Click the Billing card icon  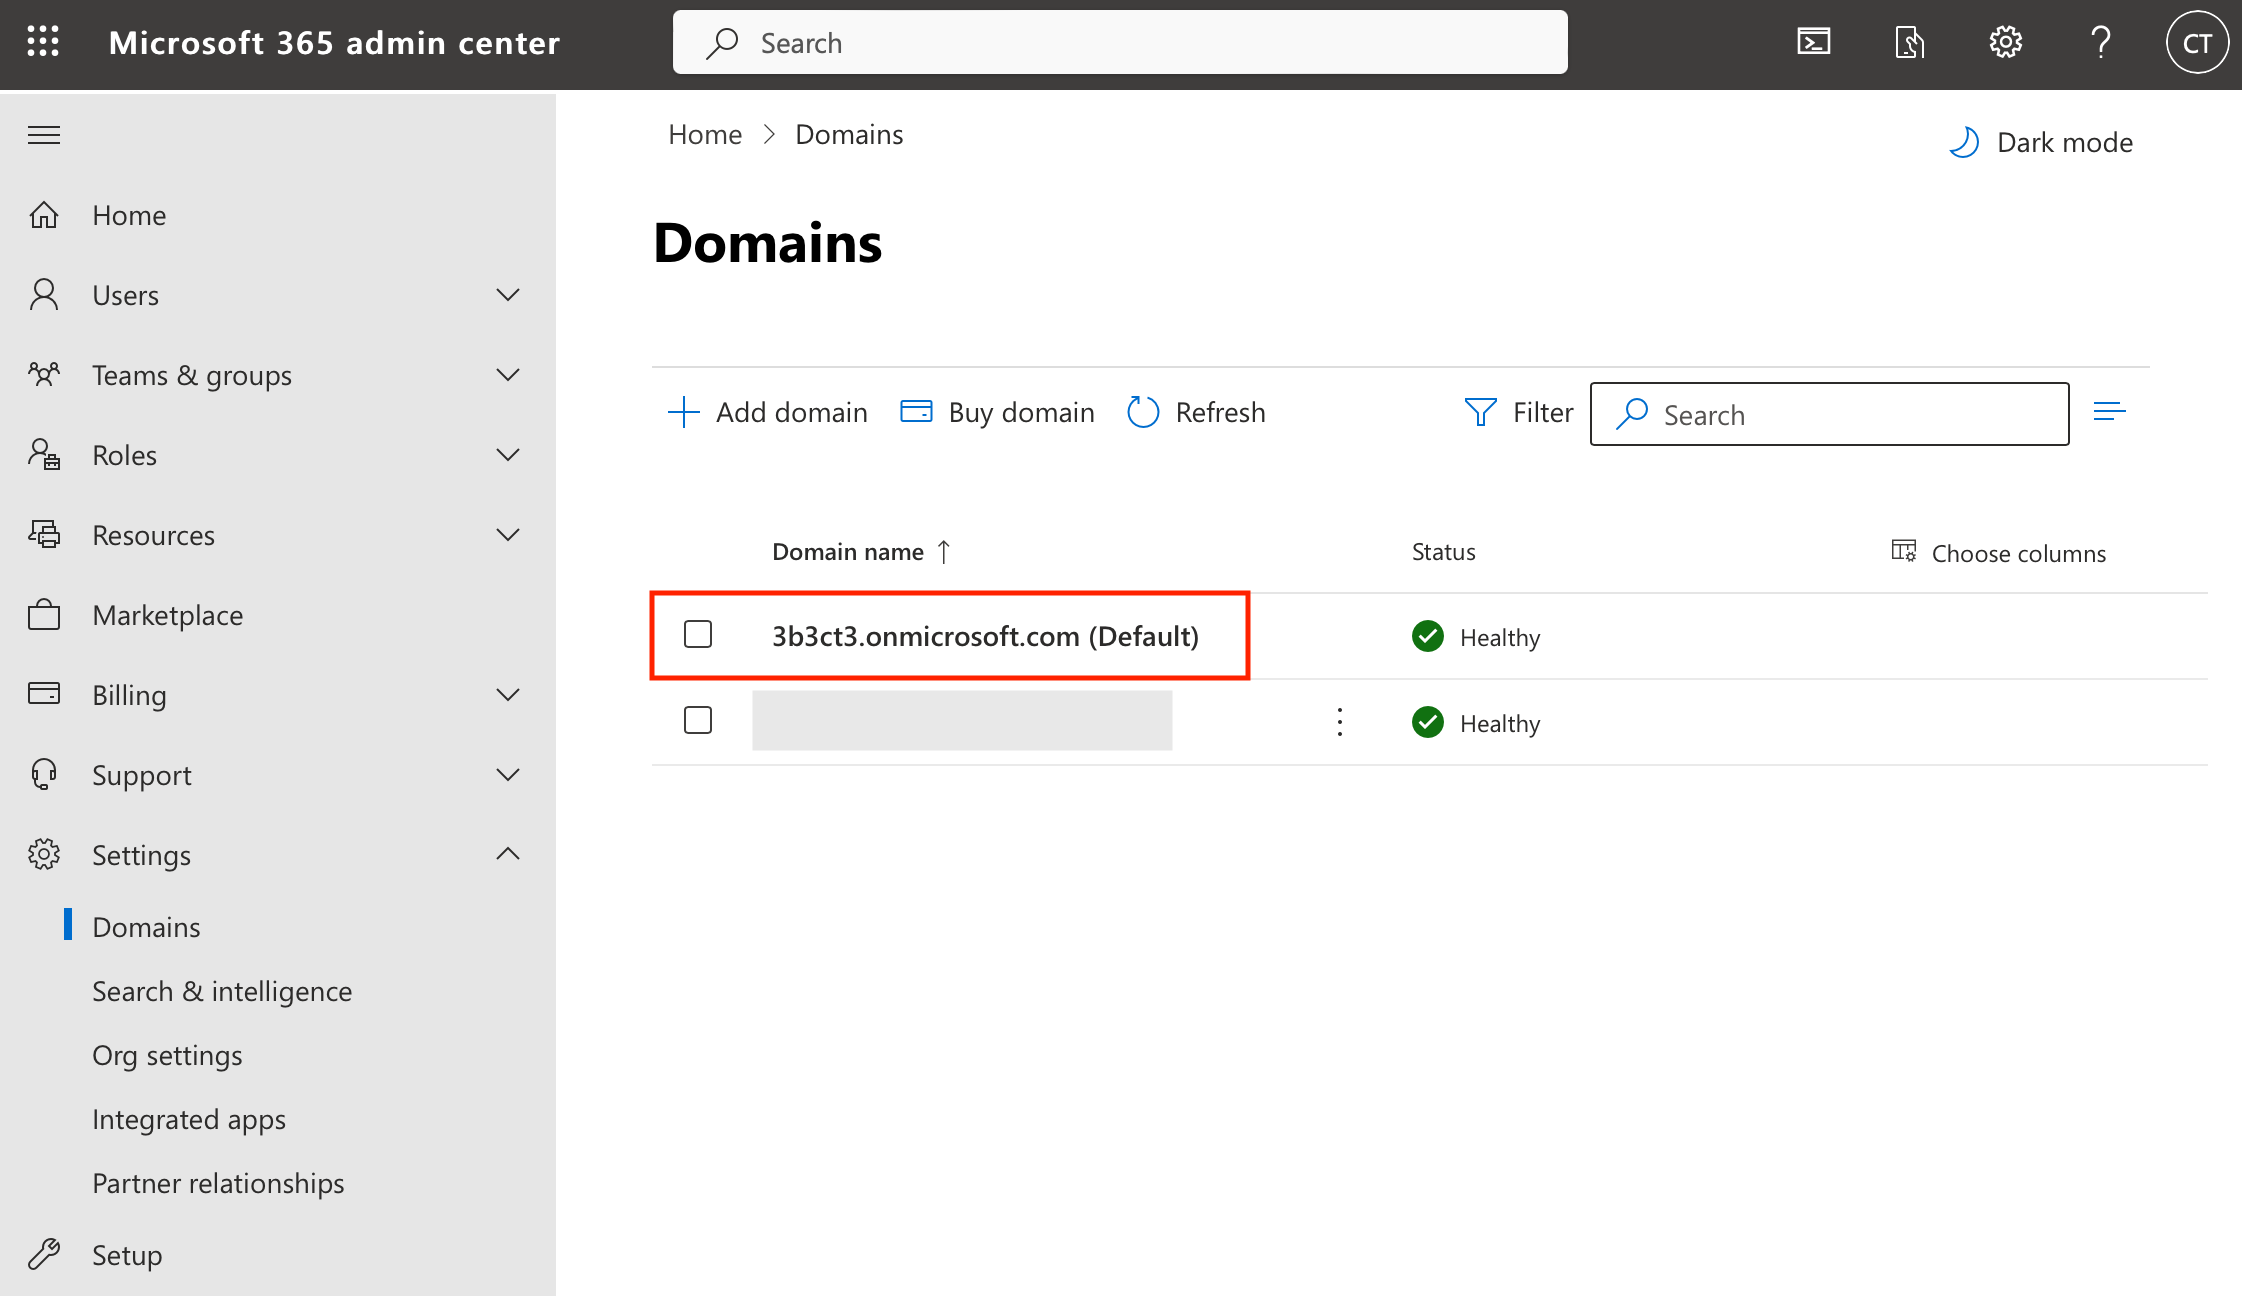tap(44, 693)
